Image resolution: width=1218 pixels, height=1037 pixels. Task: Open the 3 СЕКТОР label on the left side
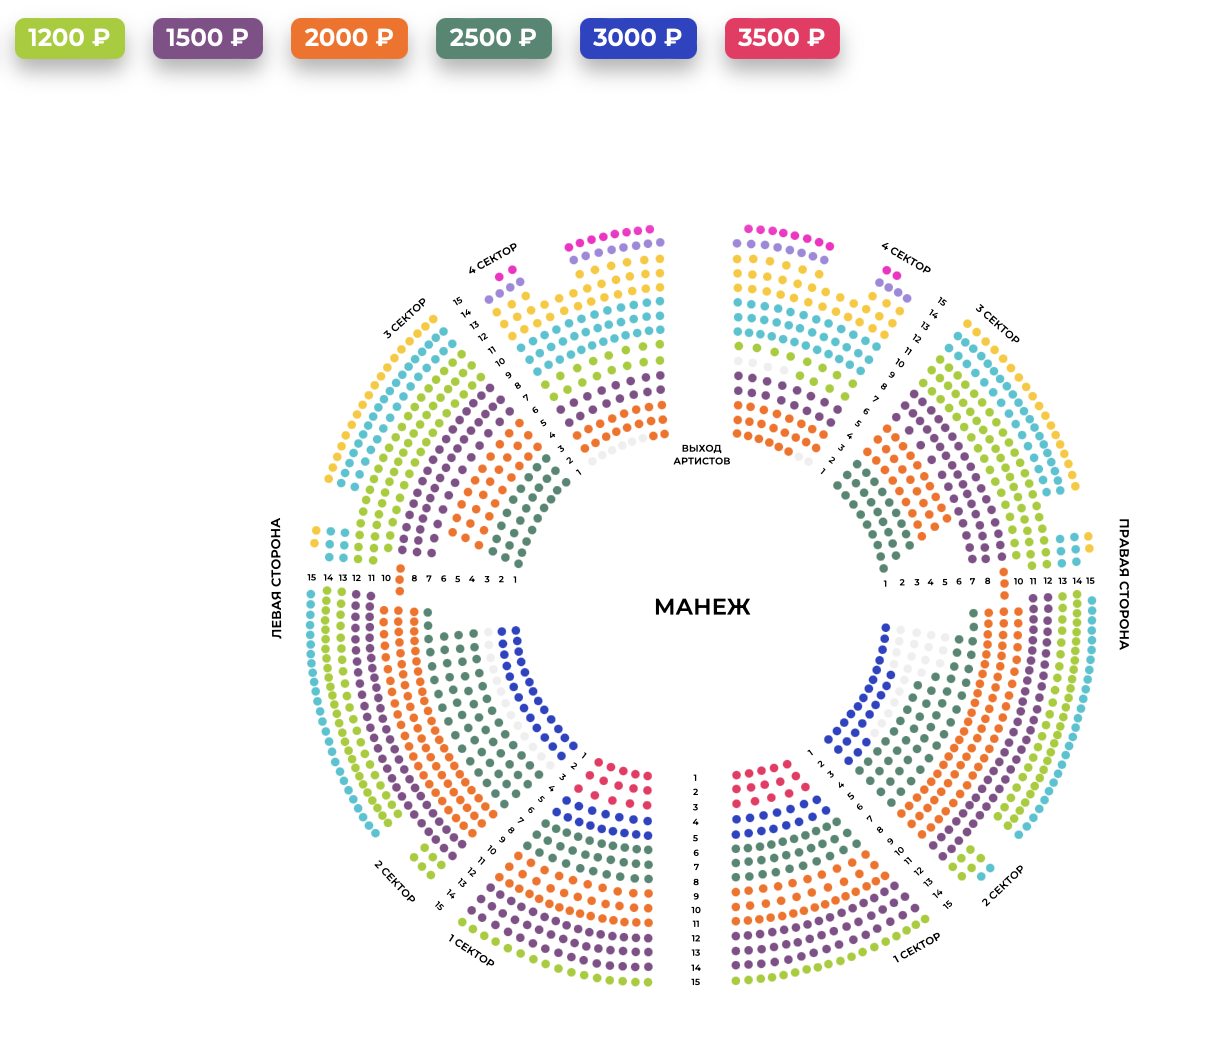click(405, 318)
